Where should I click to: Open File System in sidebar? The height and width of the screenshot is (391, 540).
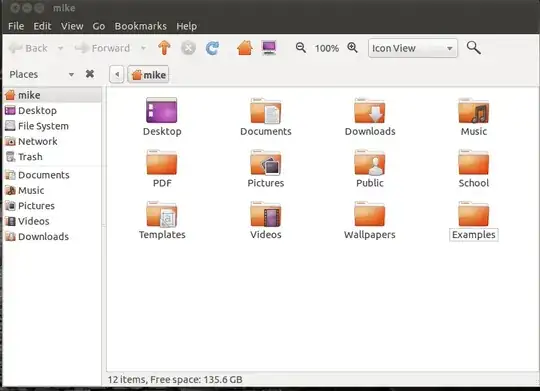click(52, 126)
